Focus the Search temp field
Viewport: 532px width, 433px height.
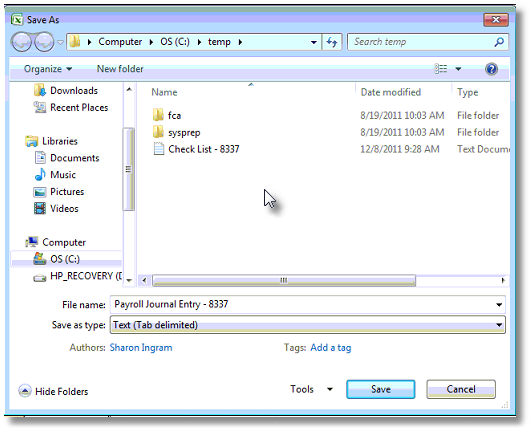click(x=421, y=42)
